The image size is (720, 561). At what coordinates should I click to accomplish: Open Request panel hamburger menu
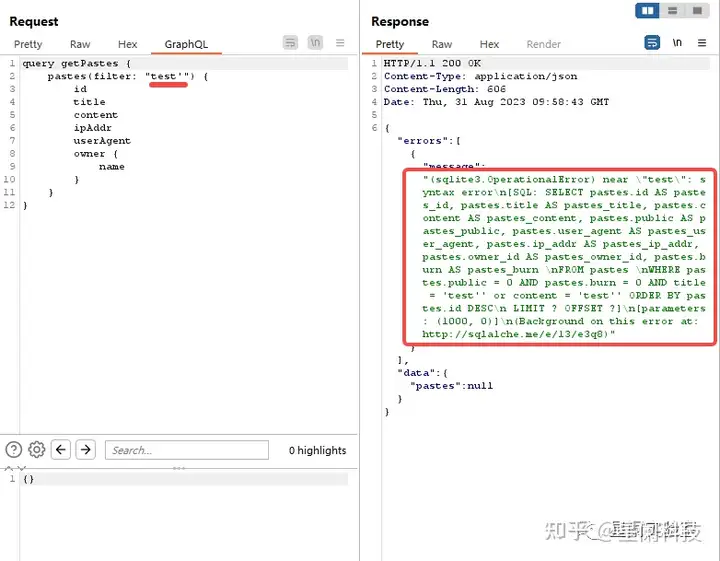tap(340, 43)
